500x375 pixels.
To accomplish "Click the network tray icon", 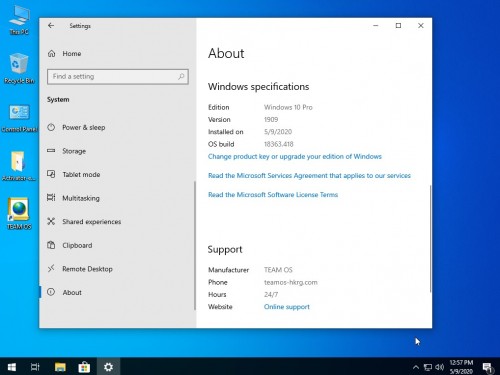I will 428,367.
